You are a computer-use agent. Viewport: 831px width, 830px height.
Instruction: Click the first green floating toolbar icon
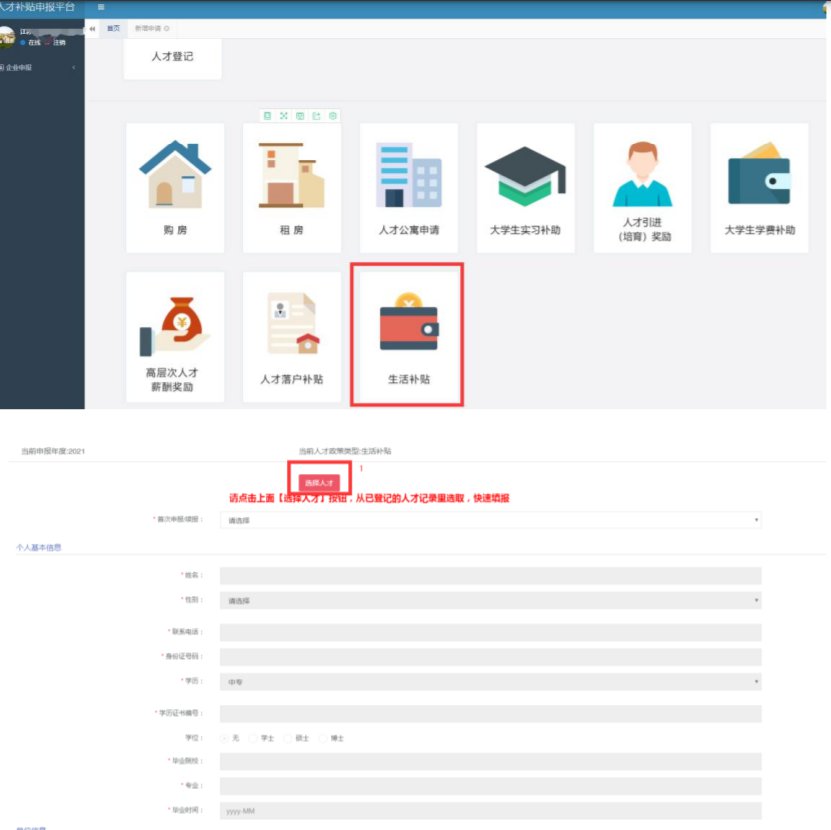268,116
